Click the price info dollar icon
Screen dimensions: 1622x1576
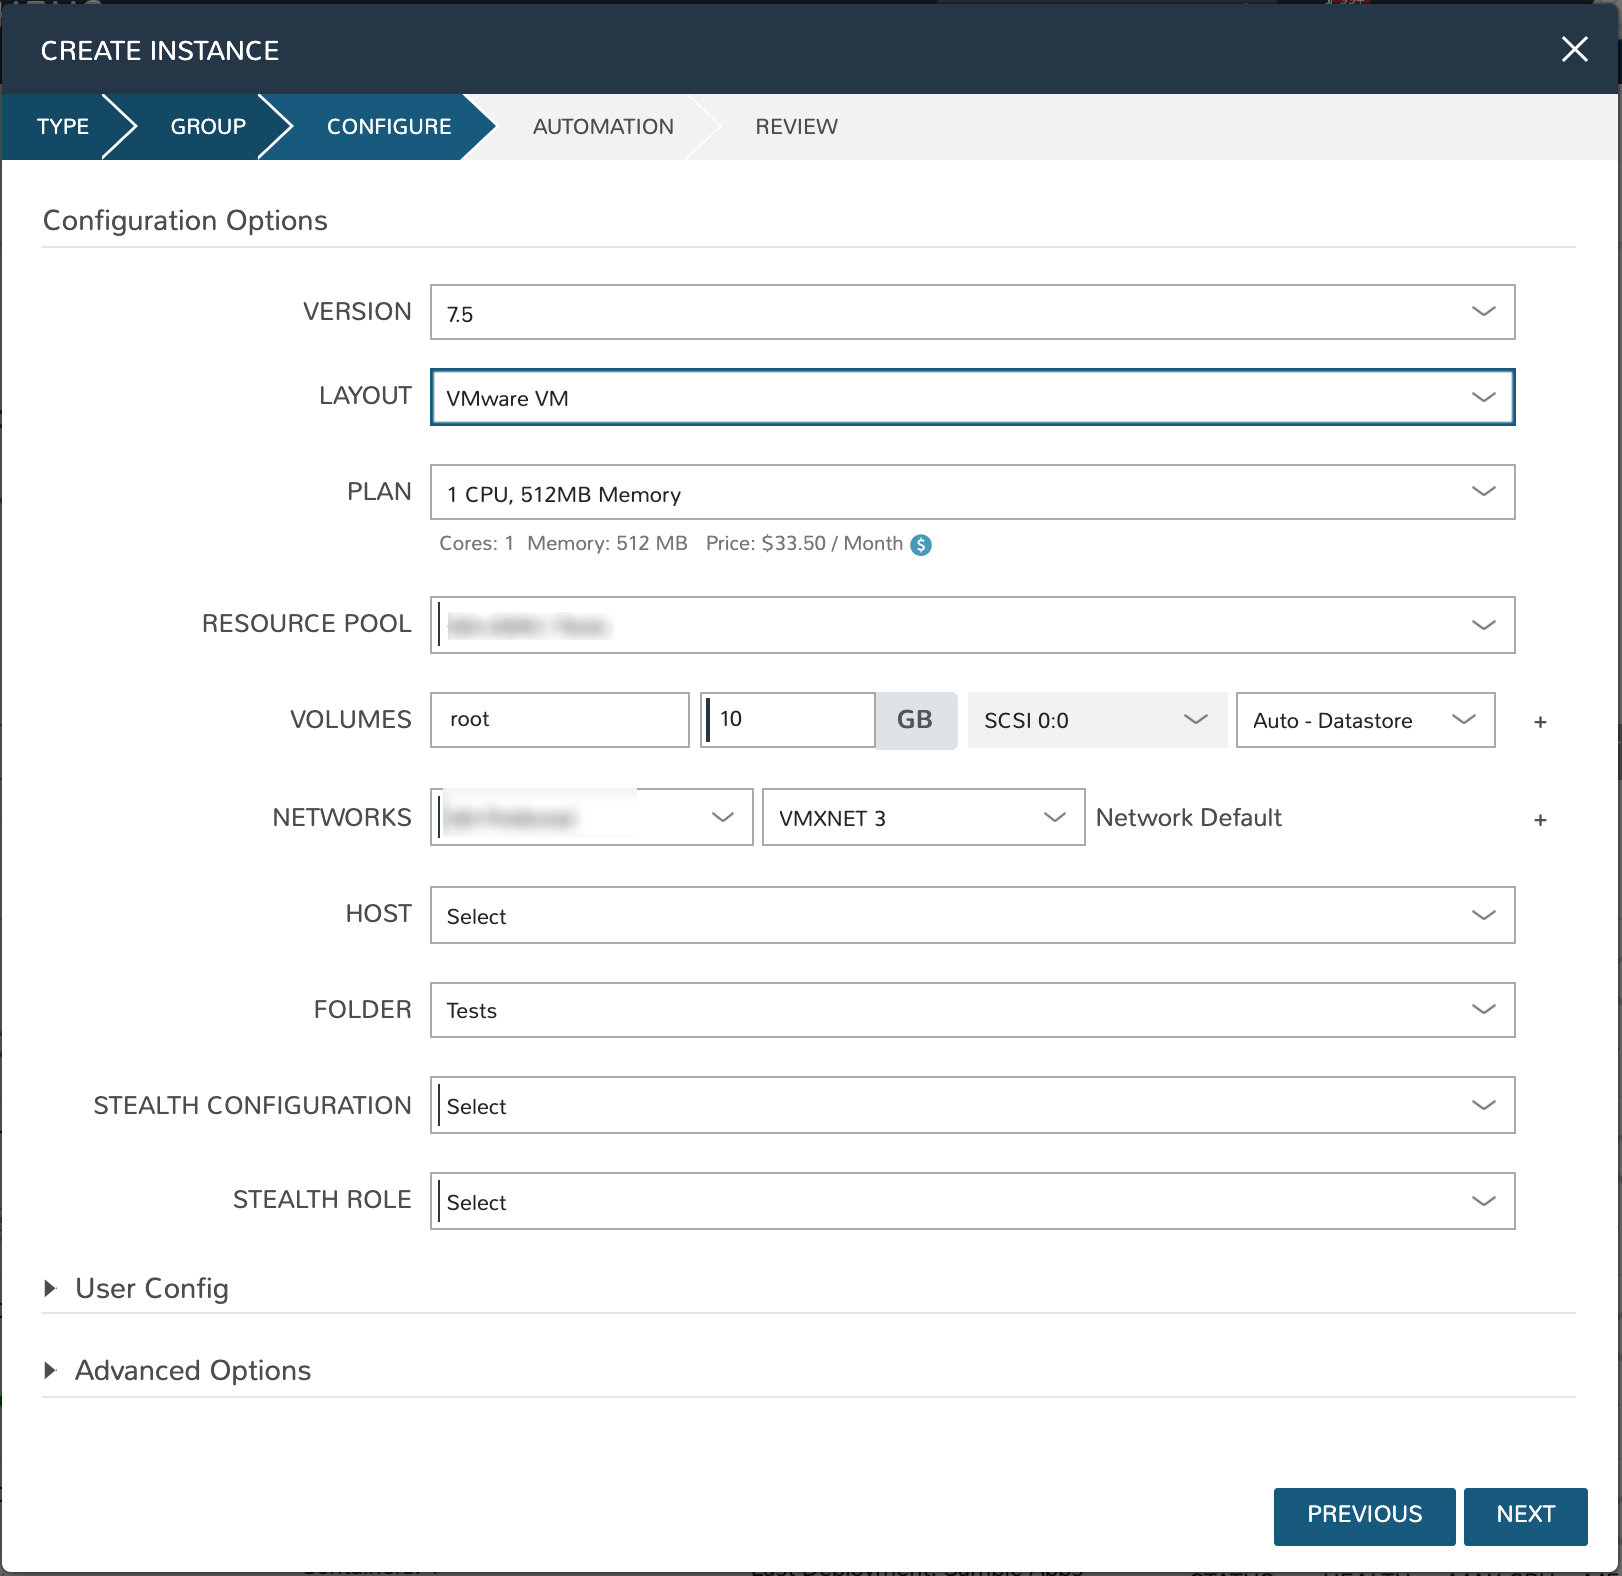[x=921, y=545]
